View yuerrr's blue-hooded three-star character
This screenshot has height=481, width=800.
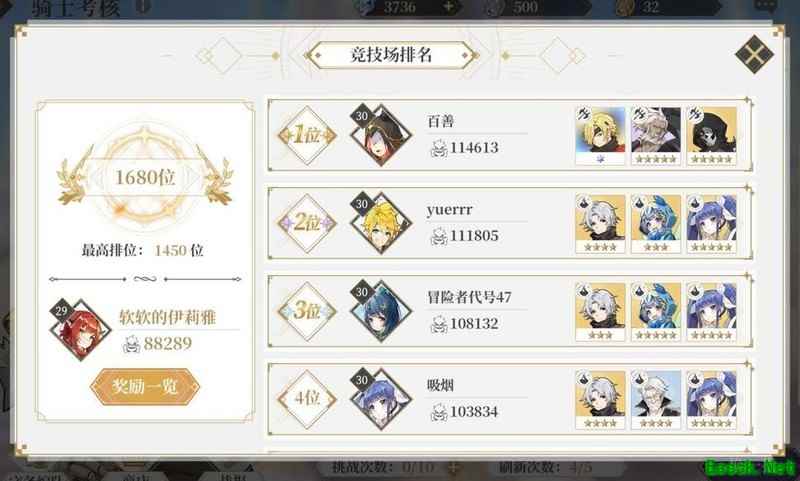[656, 223]
